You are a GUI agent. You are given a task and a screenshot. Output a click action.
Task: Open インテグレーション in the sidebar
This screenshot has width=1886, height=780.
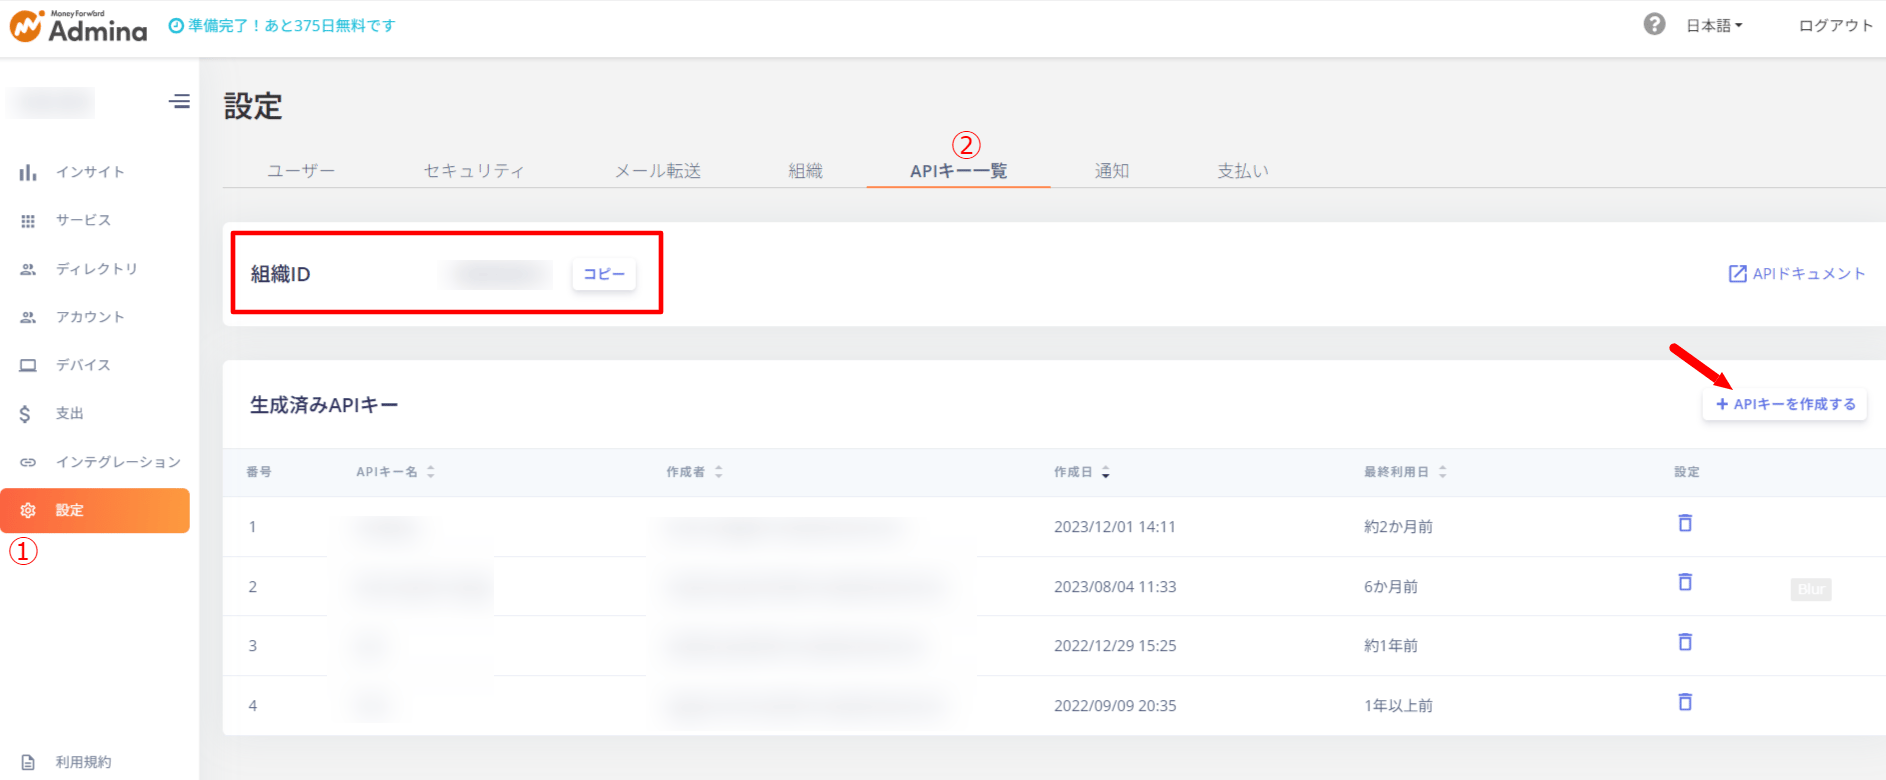coord(118,462)
